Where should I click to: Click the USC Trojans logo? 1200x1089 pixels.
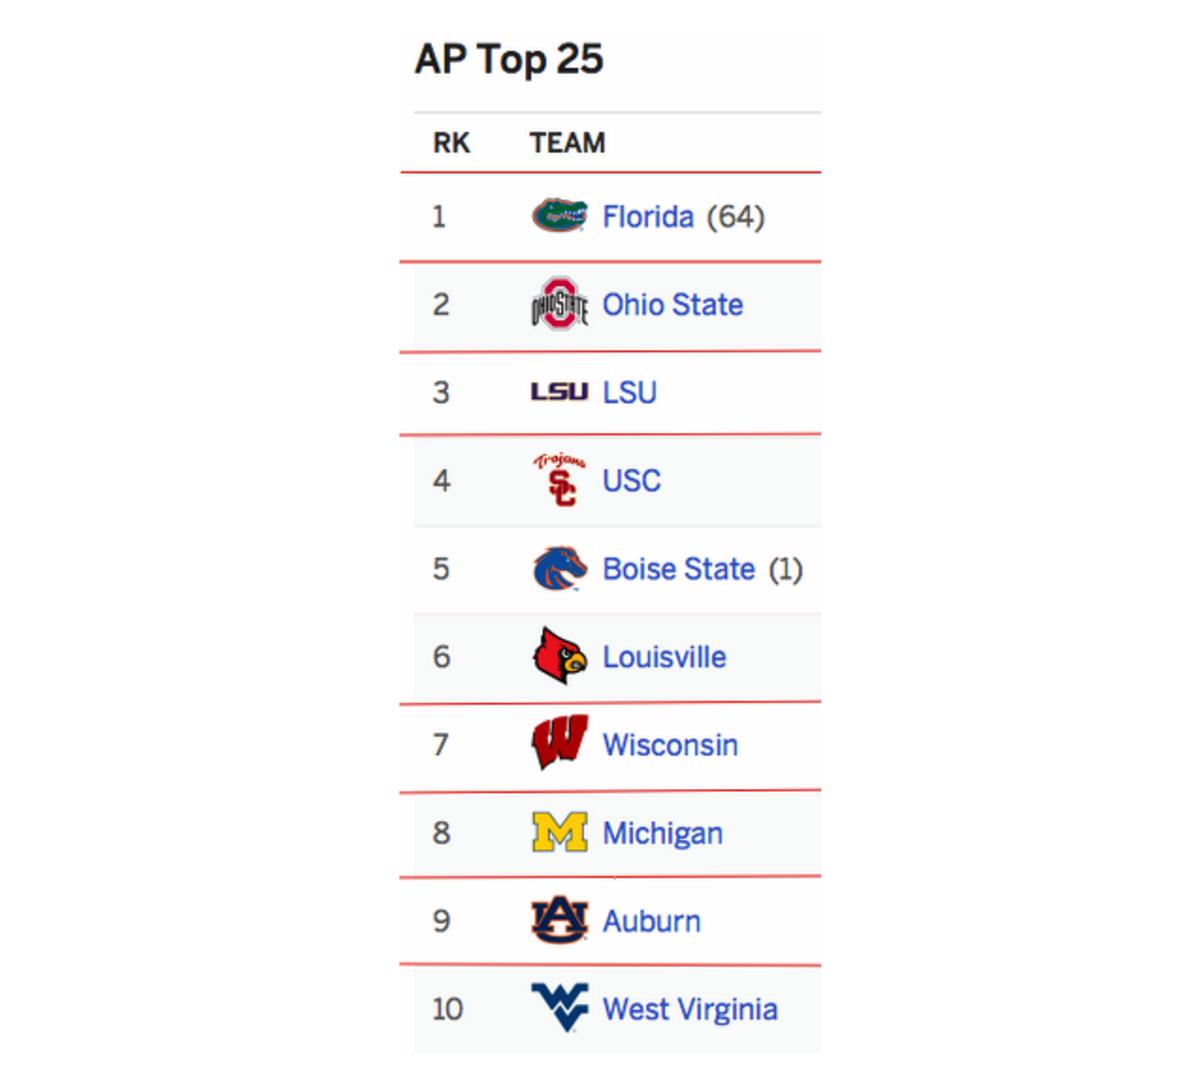(560, 480)
